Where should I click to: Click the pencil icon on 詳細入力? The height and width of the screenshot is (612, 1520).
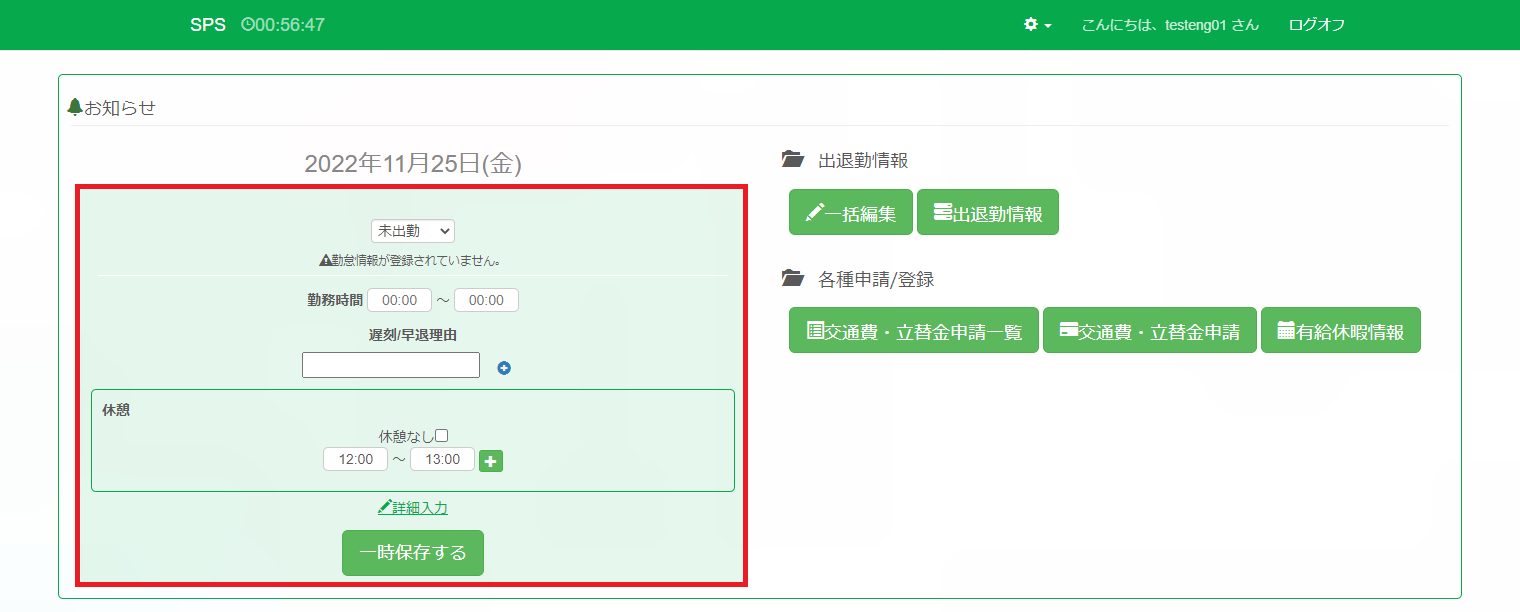[x=384, y=508]
